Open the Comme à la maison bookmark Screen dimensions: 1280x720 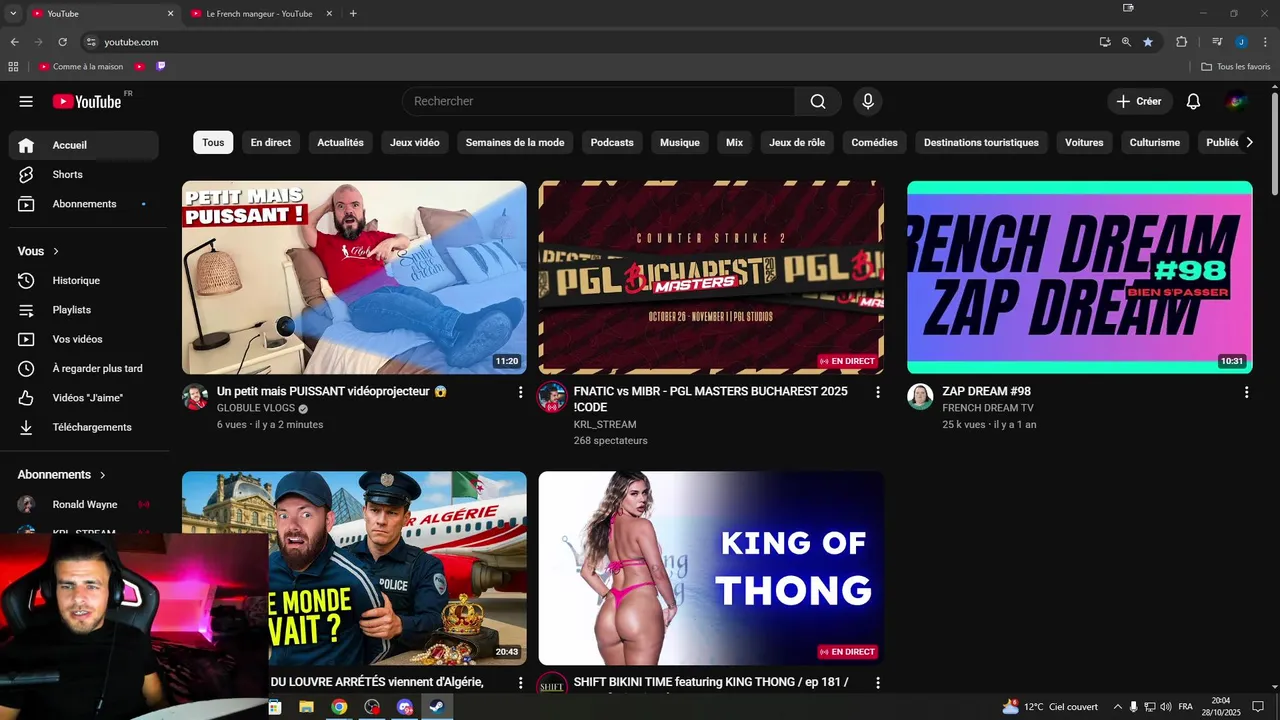[81, 66]
